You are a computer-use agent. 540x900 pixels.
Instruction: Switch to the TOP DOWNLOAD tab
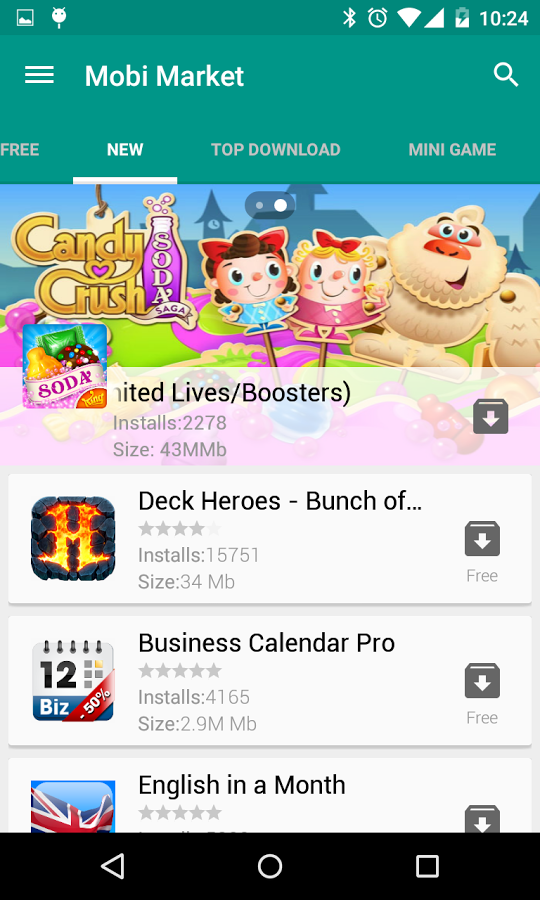point(275,150)
